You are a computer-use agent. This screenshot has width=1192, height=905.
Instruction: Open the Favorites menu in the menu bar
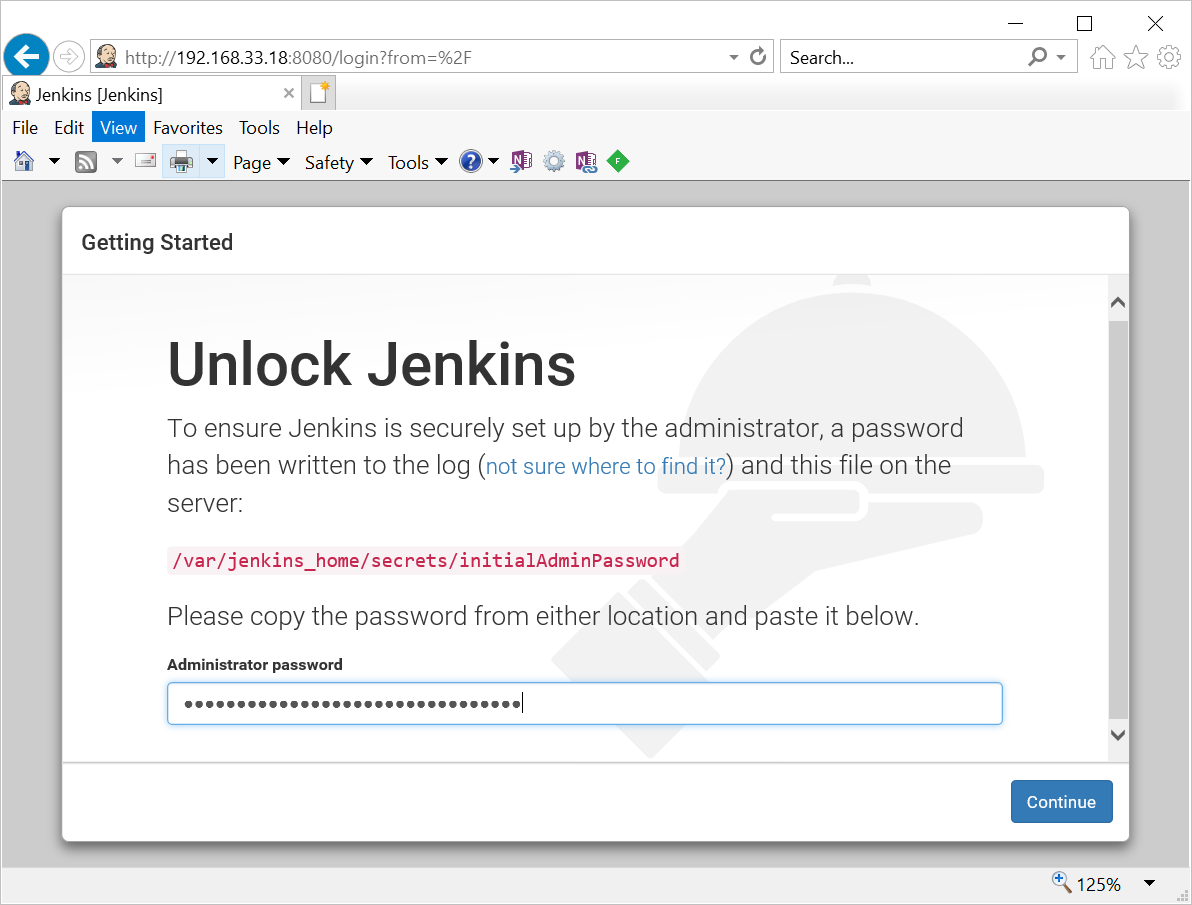click(188, 128)
